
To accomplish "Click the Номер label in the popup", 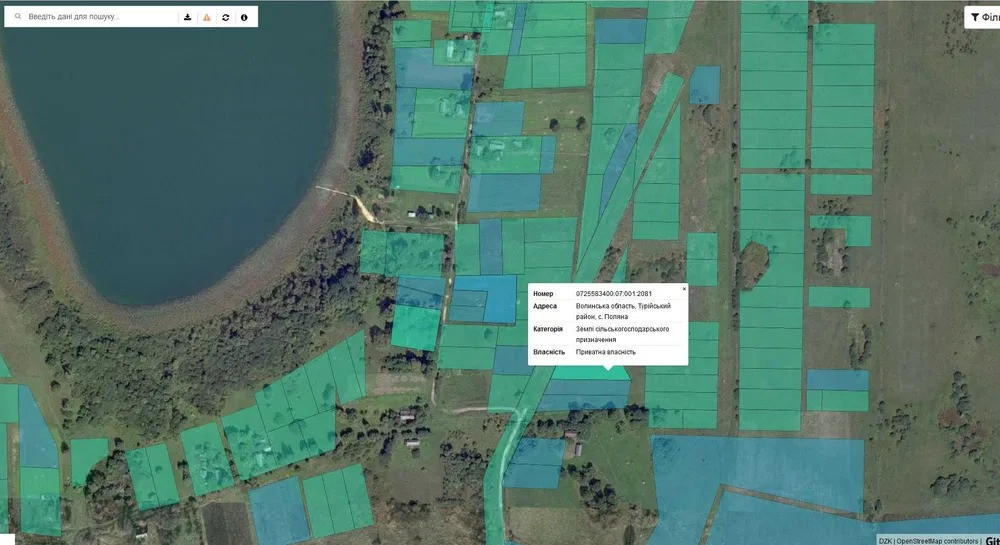I will (x=543, y=294).
